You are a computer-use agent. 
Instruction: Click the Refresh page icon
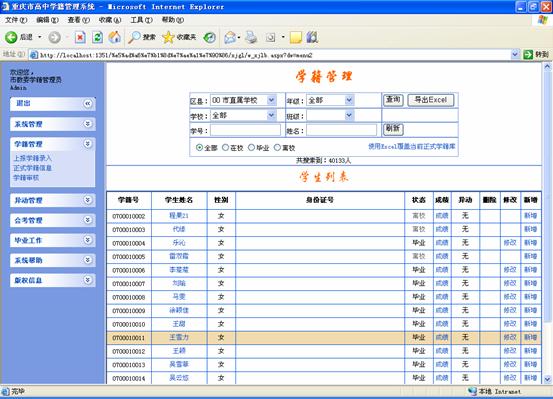tap(97, 37)
